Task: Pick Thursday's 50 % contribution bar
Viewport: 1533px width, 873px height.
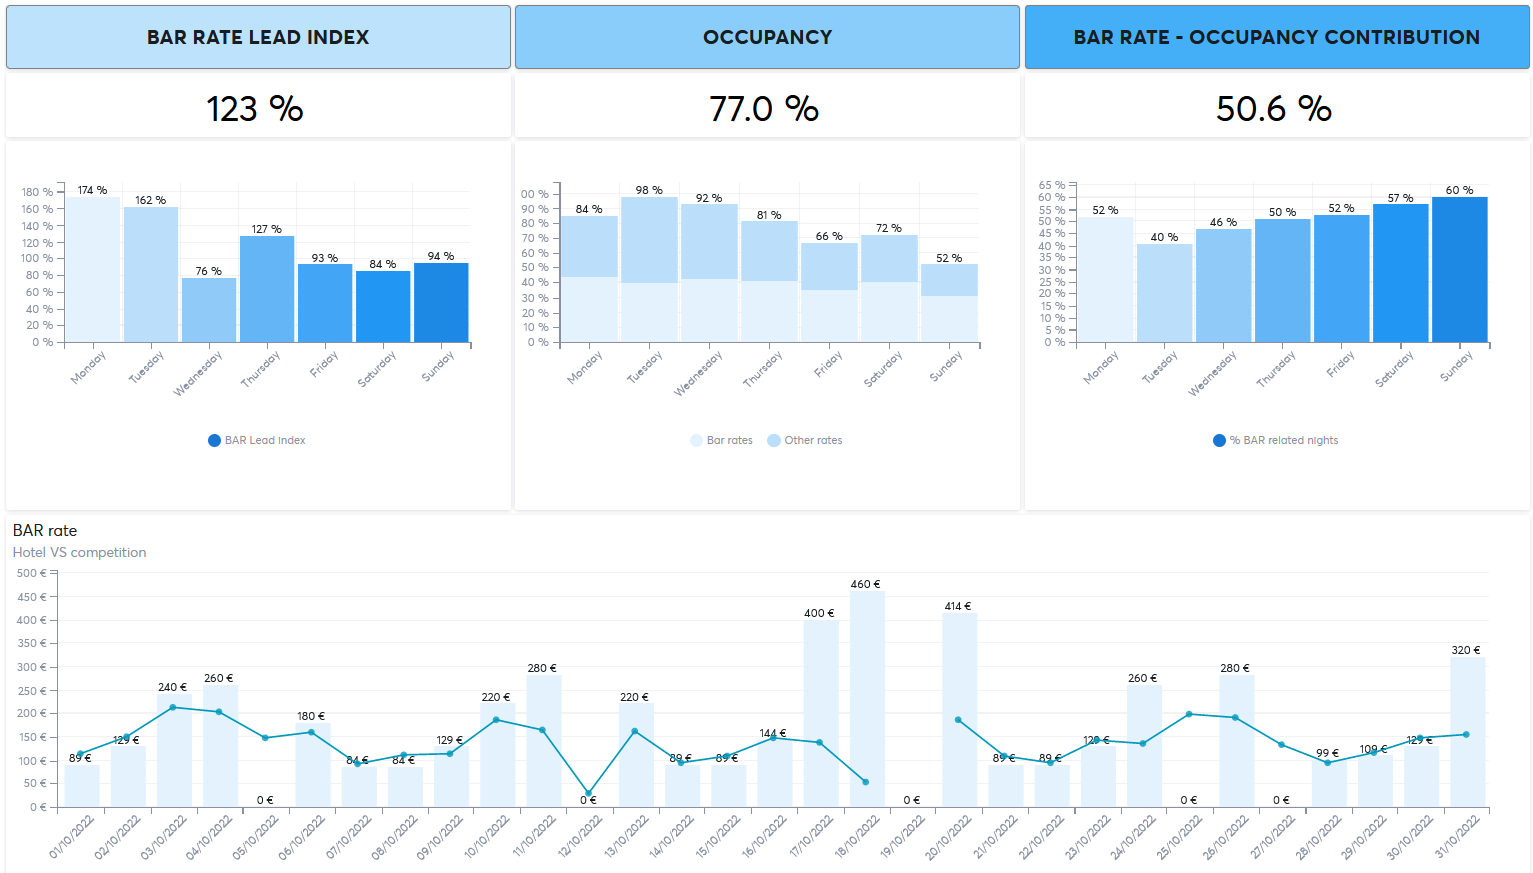Action: click(x=1282, y=280)
